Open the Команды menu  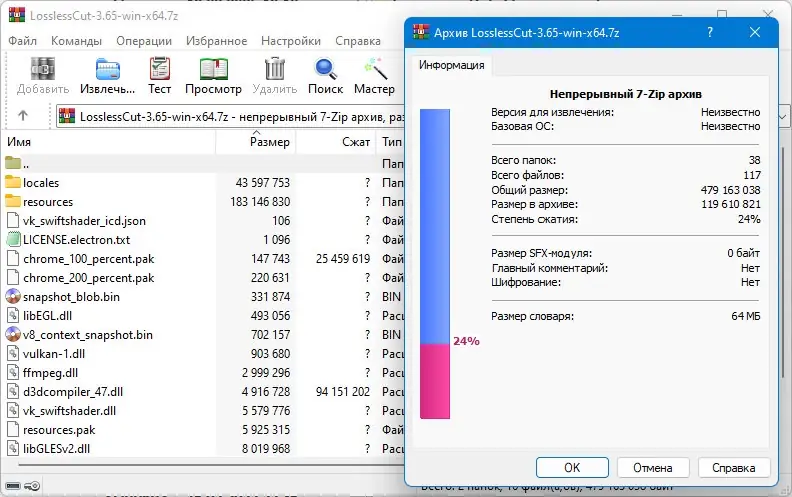76,41
